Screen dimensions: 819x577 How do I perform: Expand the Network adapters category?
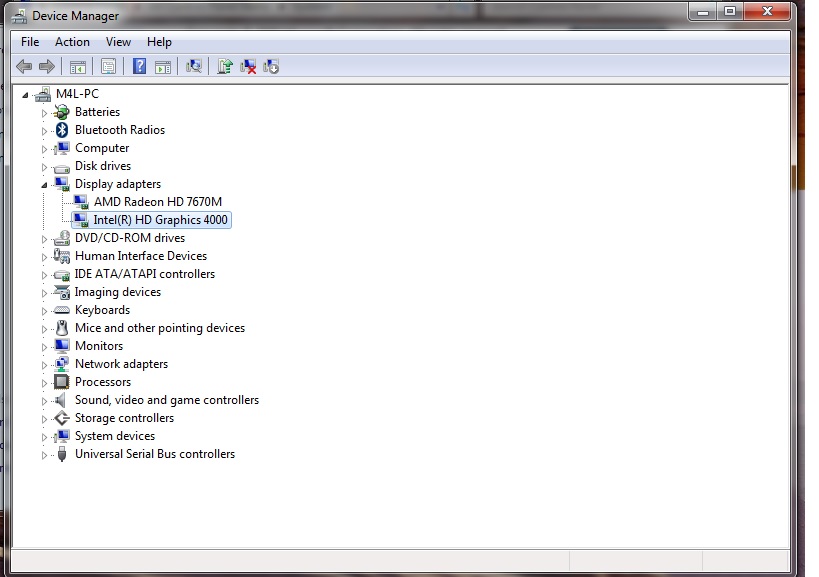(x=44, y=365)
